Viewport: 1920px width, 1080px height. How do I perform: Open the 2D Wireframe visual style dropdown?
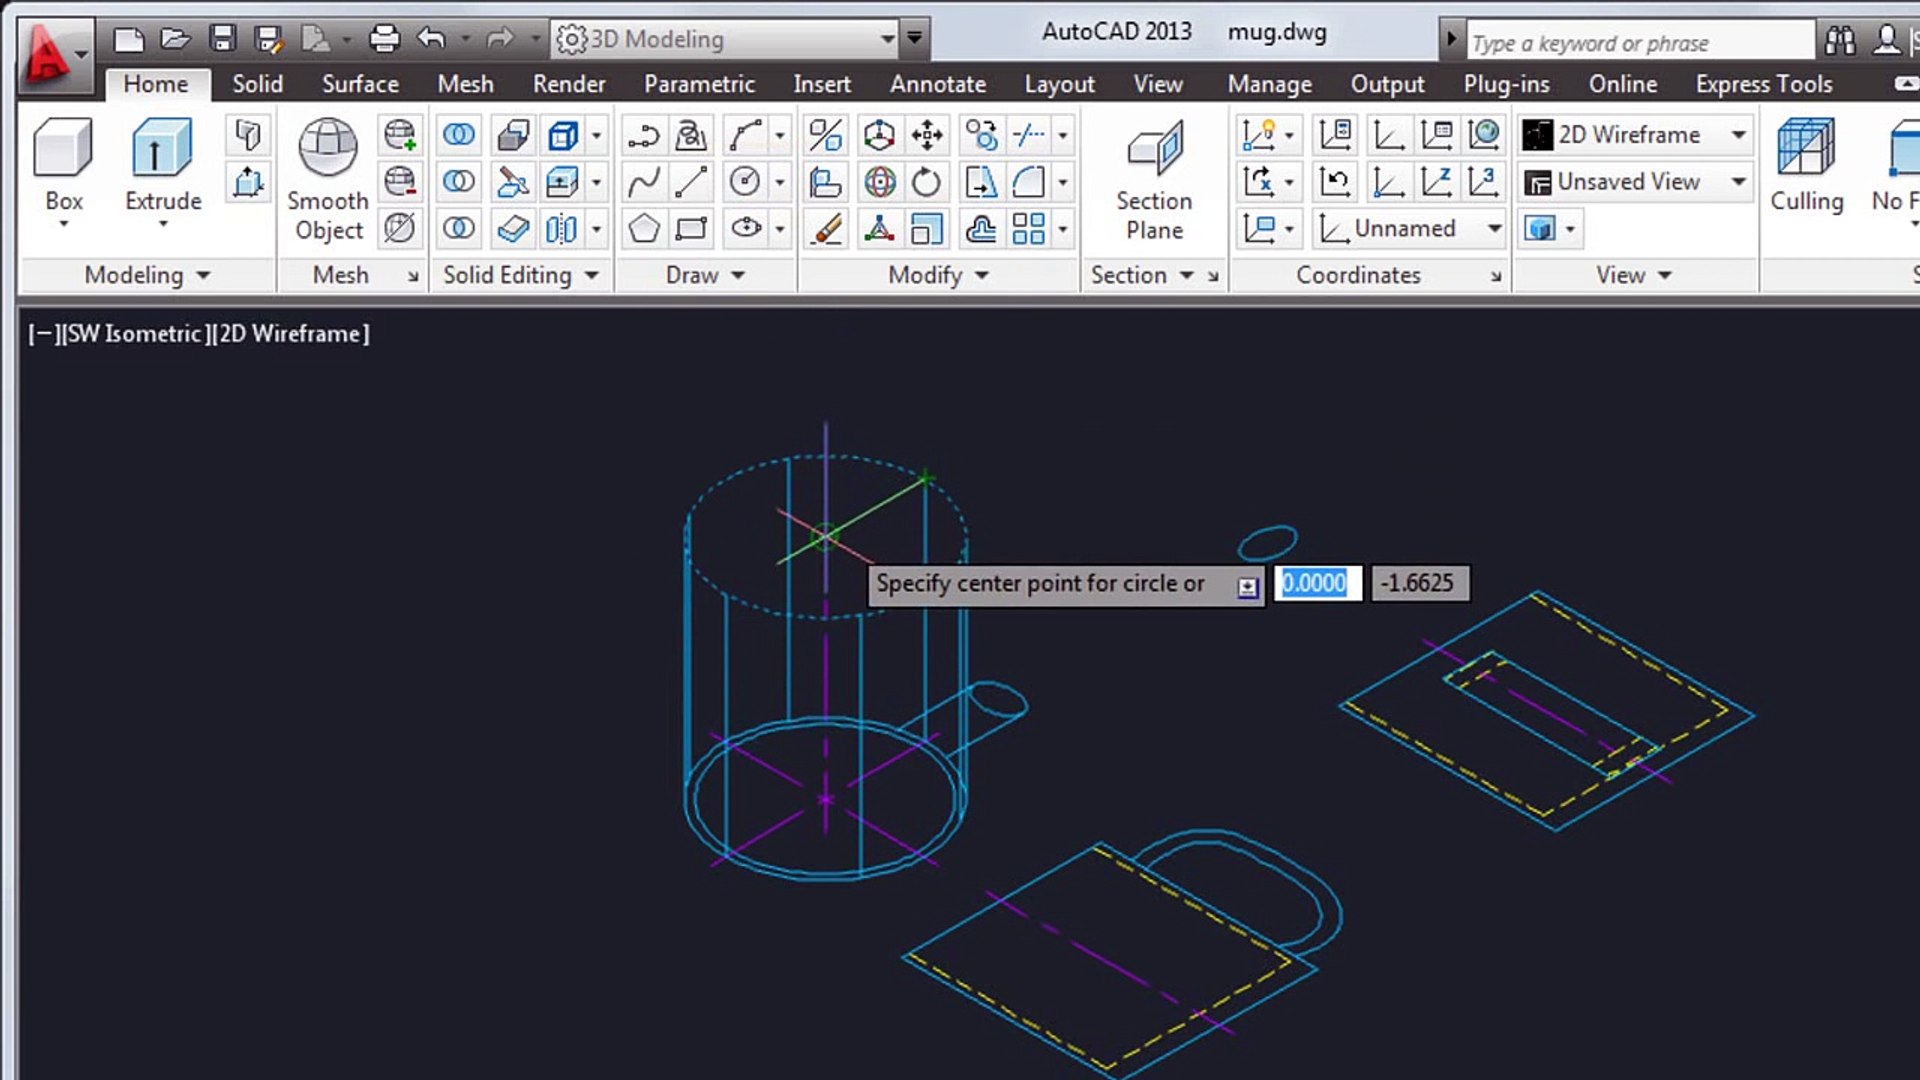click(1739, 135)
